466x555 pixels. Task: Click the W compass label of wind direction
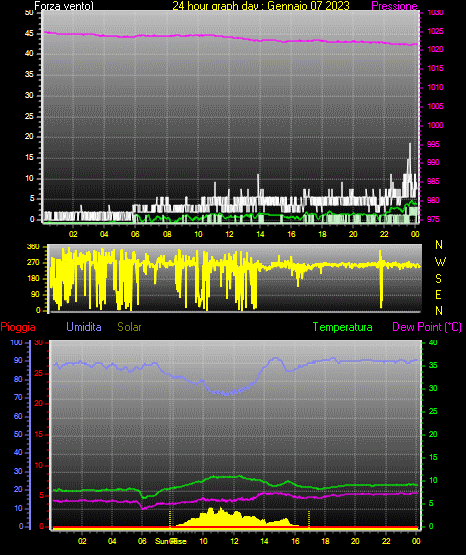[x=440, y=262]
